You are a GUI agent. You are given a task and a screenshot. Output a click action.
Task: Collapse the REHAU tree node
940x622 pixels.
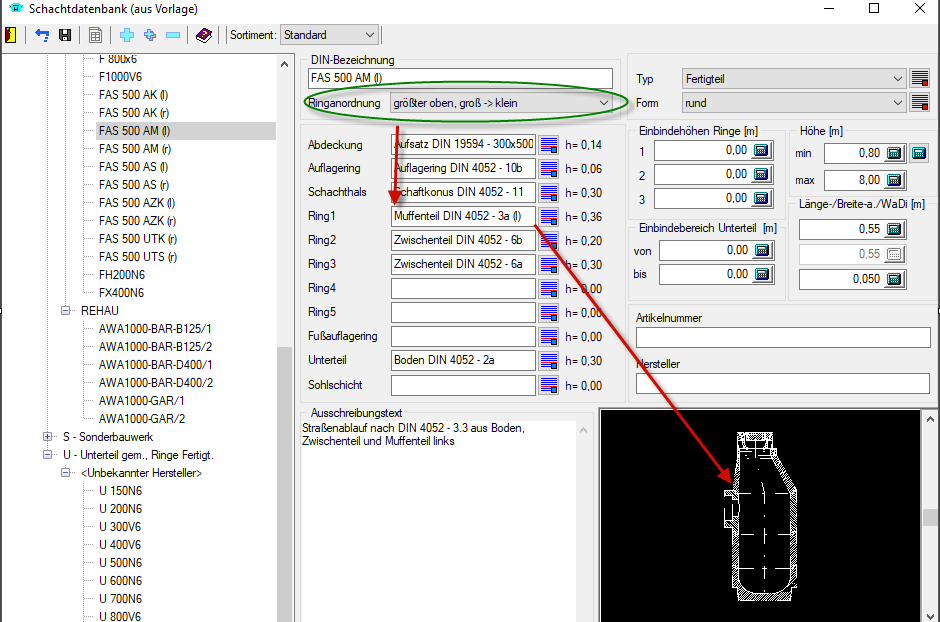click(67, 311)
